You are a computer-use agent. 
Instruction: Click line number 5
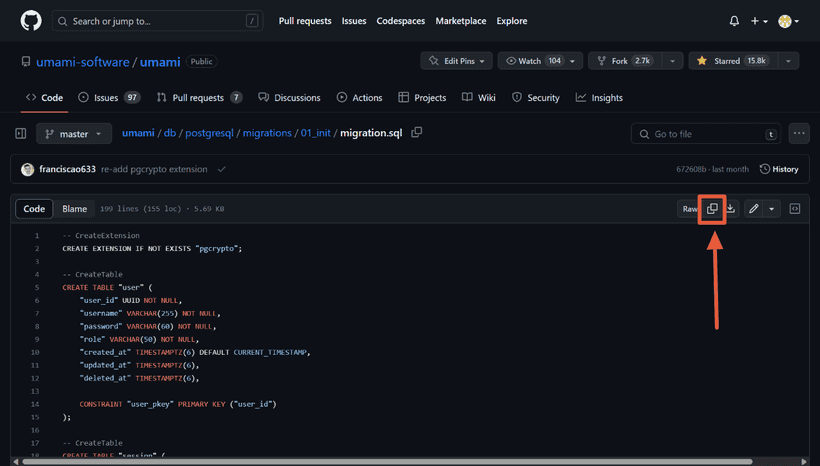coord(37,287)
